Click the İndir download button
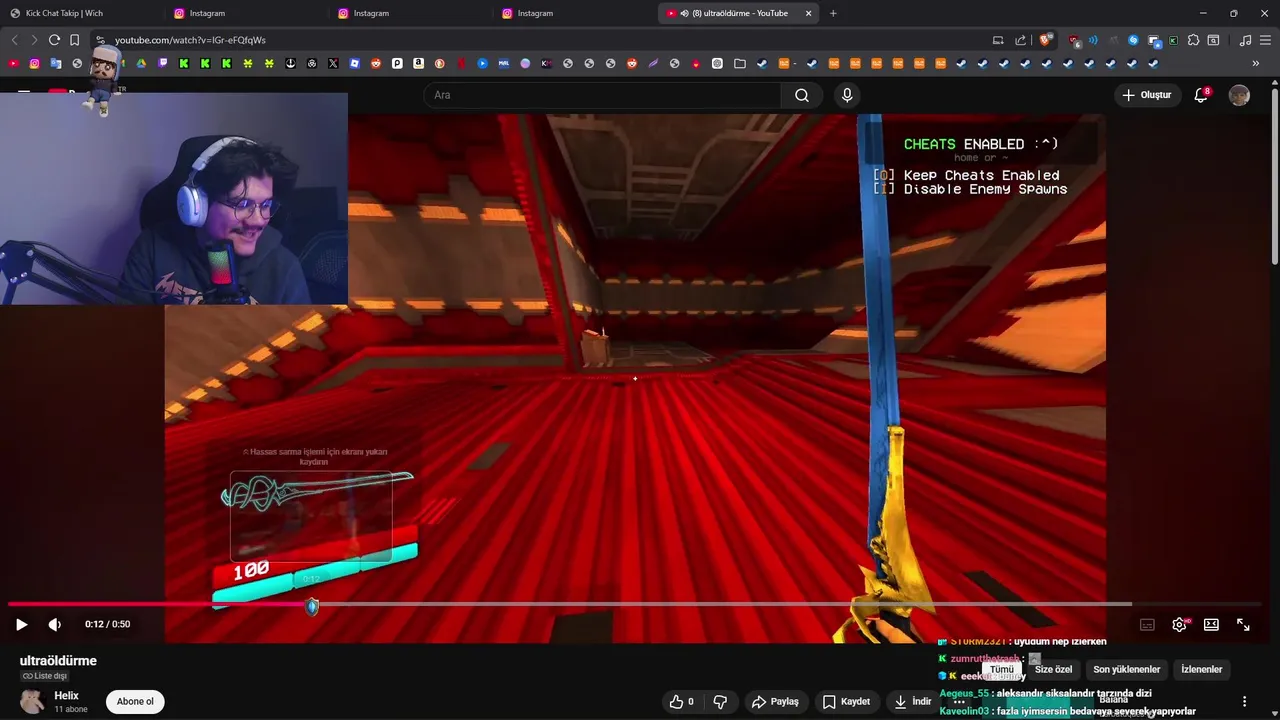 [x=912, y=701]
